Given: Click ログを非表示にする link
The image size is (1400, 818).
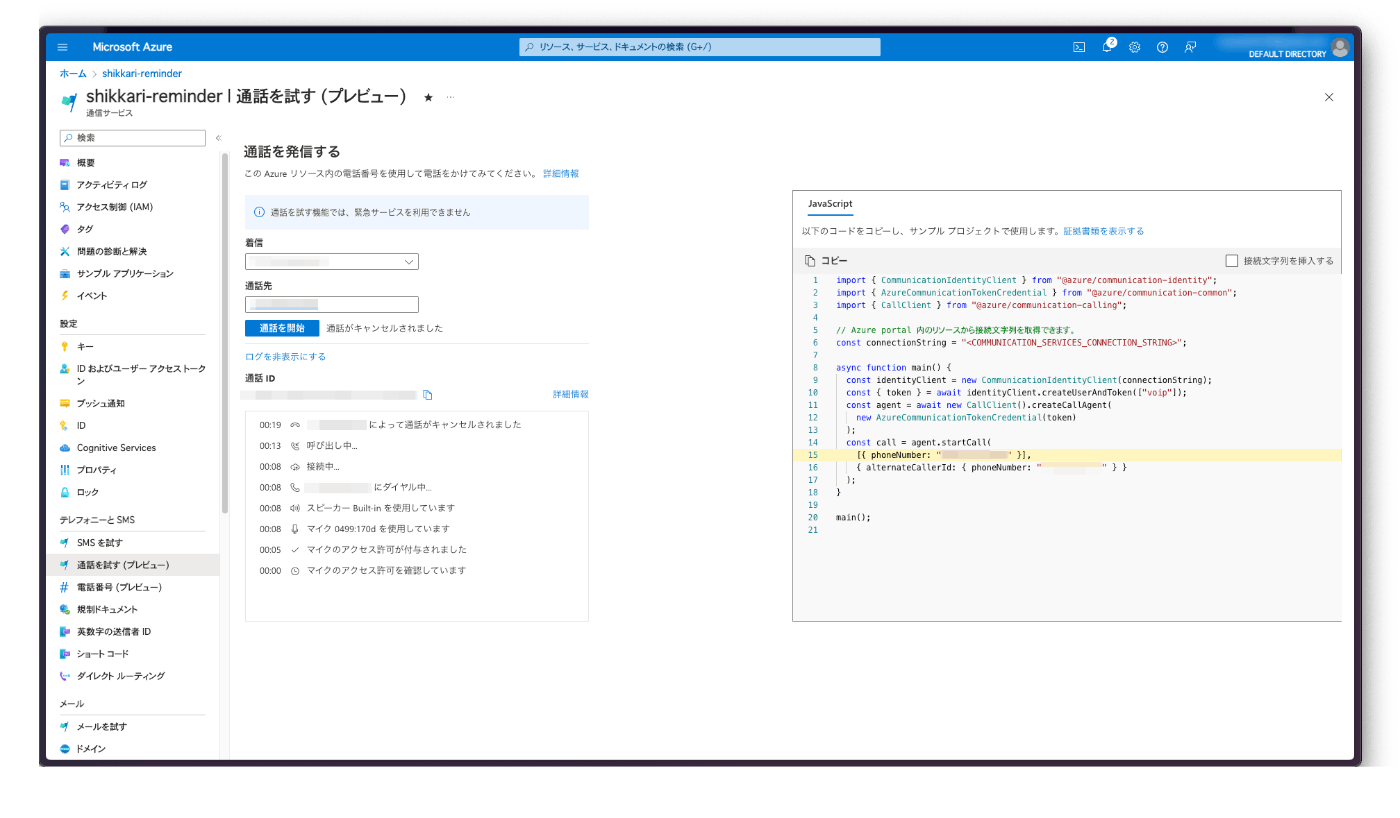Looking at the screenshot, I should tap(286, 356).
